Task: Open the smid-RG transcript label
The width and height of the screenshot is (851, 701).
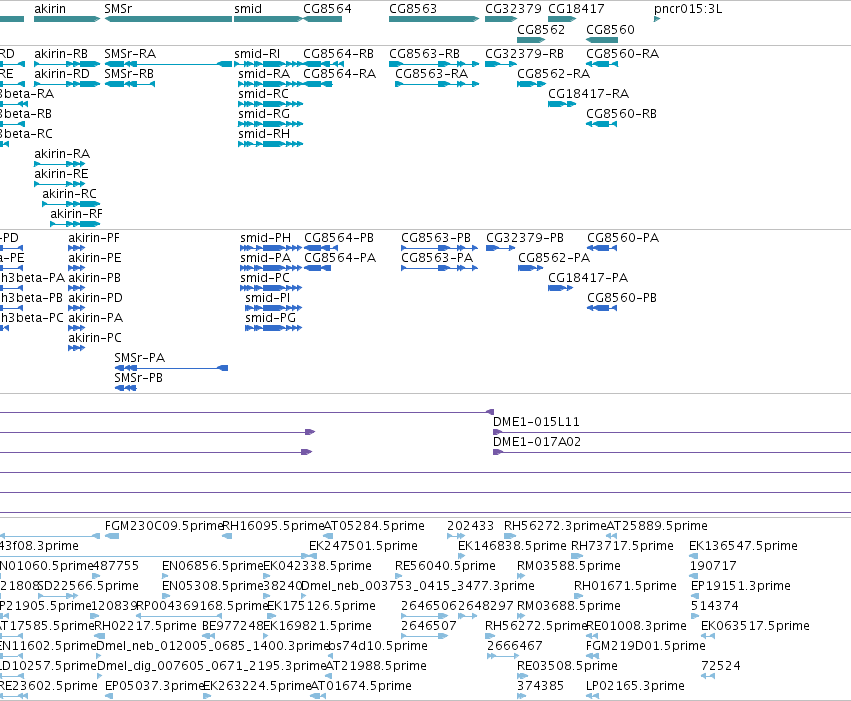Action: (x=264, y=114)
